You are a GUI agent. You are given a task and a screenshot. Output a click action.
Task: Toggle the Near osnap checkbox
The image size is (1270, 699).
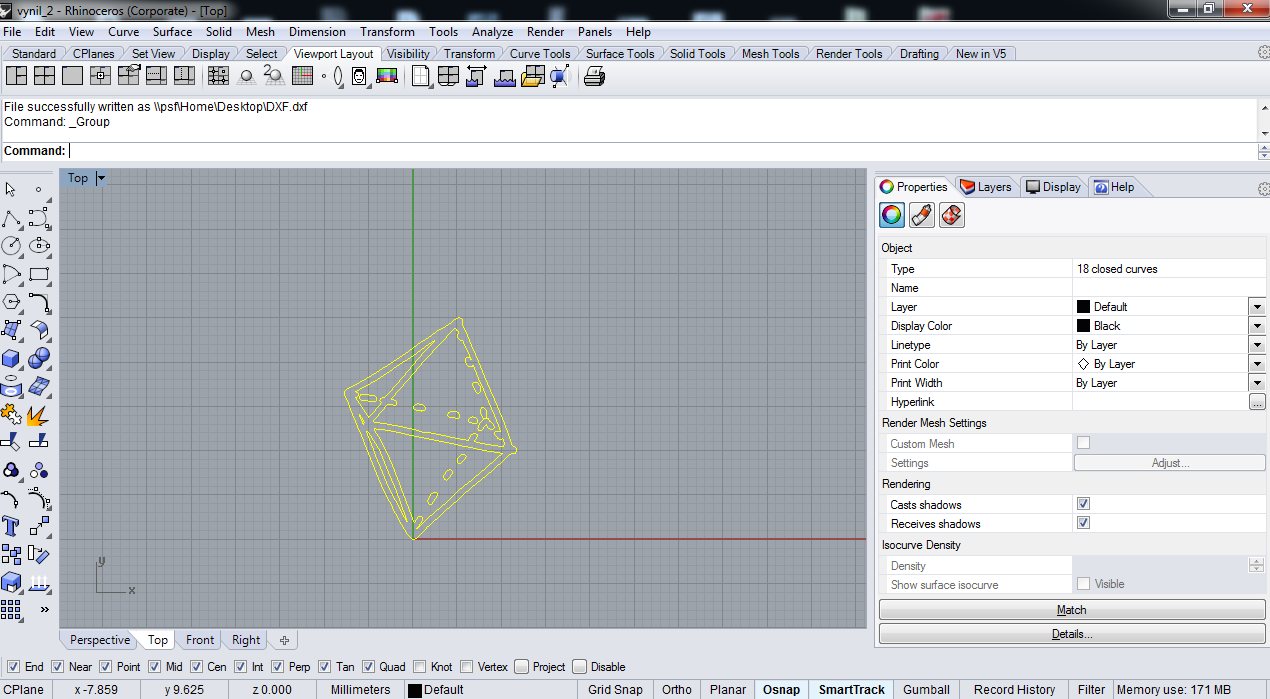[x=58, y=667]
